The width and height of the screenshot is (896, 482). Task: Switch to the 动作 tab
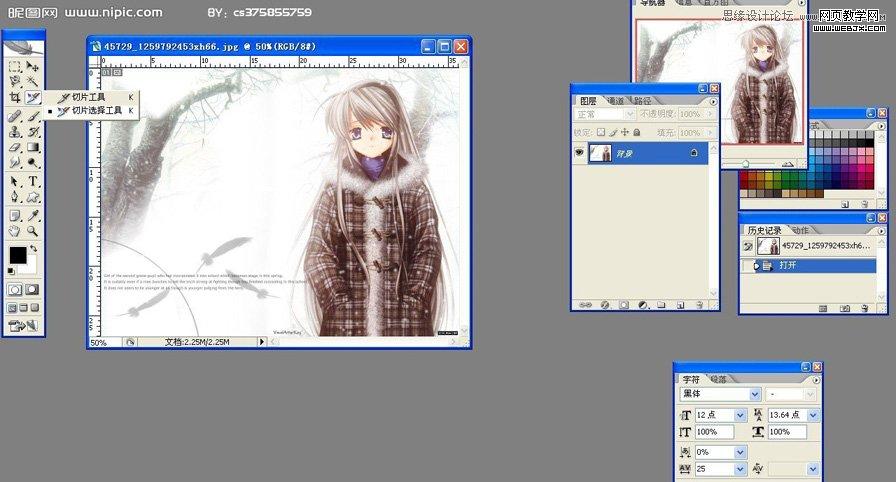(x=801, y=230)
